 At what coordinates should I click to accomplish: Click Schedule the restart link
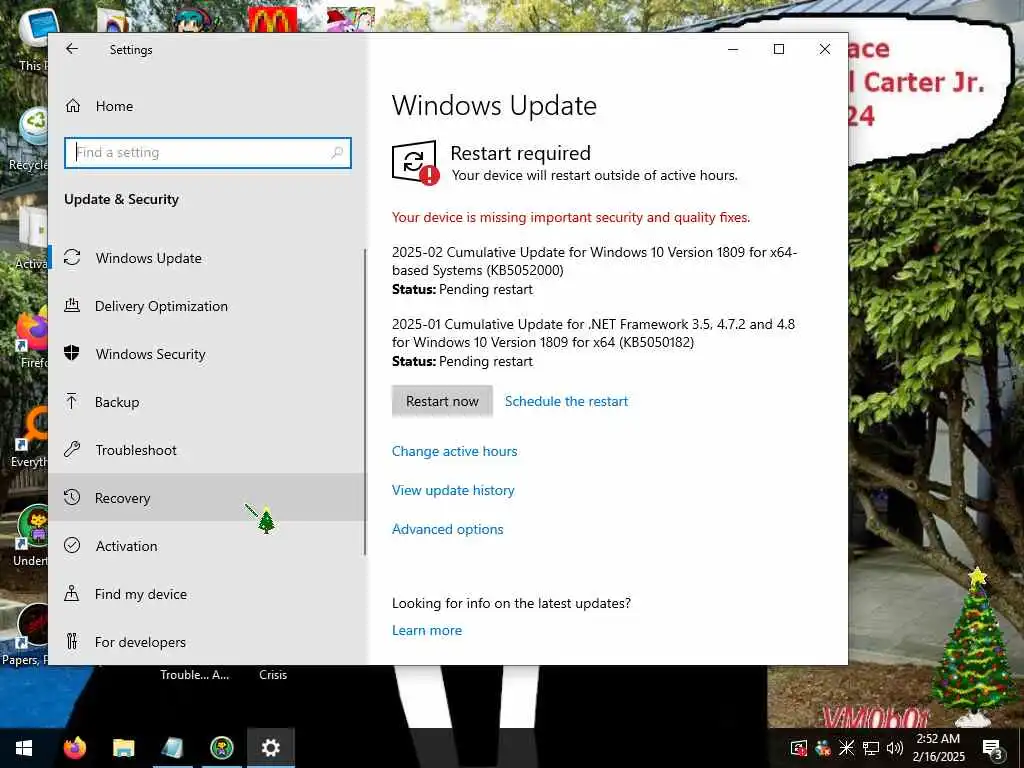566,401
